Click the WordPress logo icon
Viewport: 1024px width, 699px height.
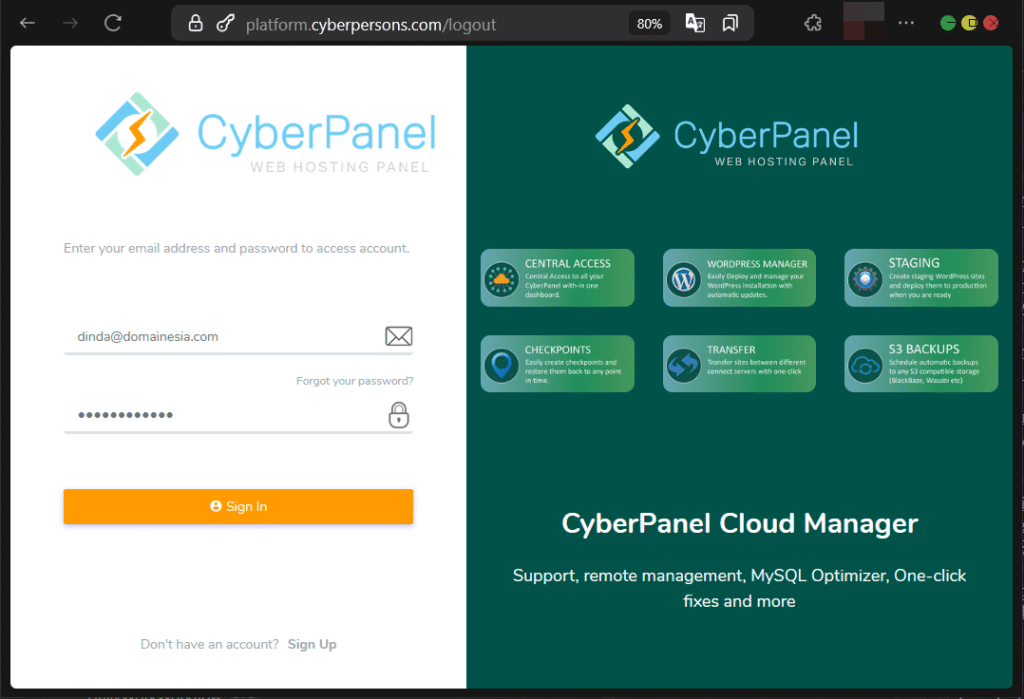[x=684, y=280]
